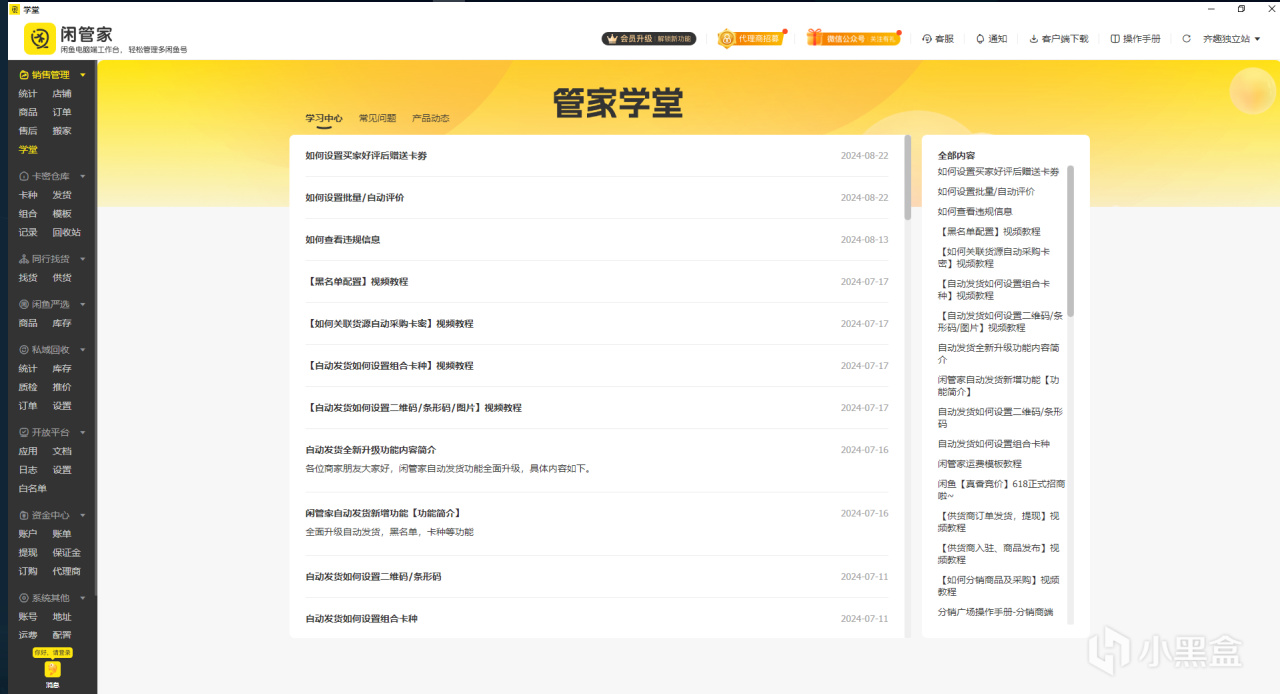Screen dimensions: 1280x694
Task: Open 店铺 under 销售管理
Action: point(62,94)
